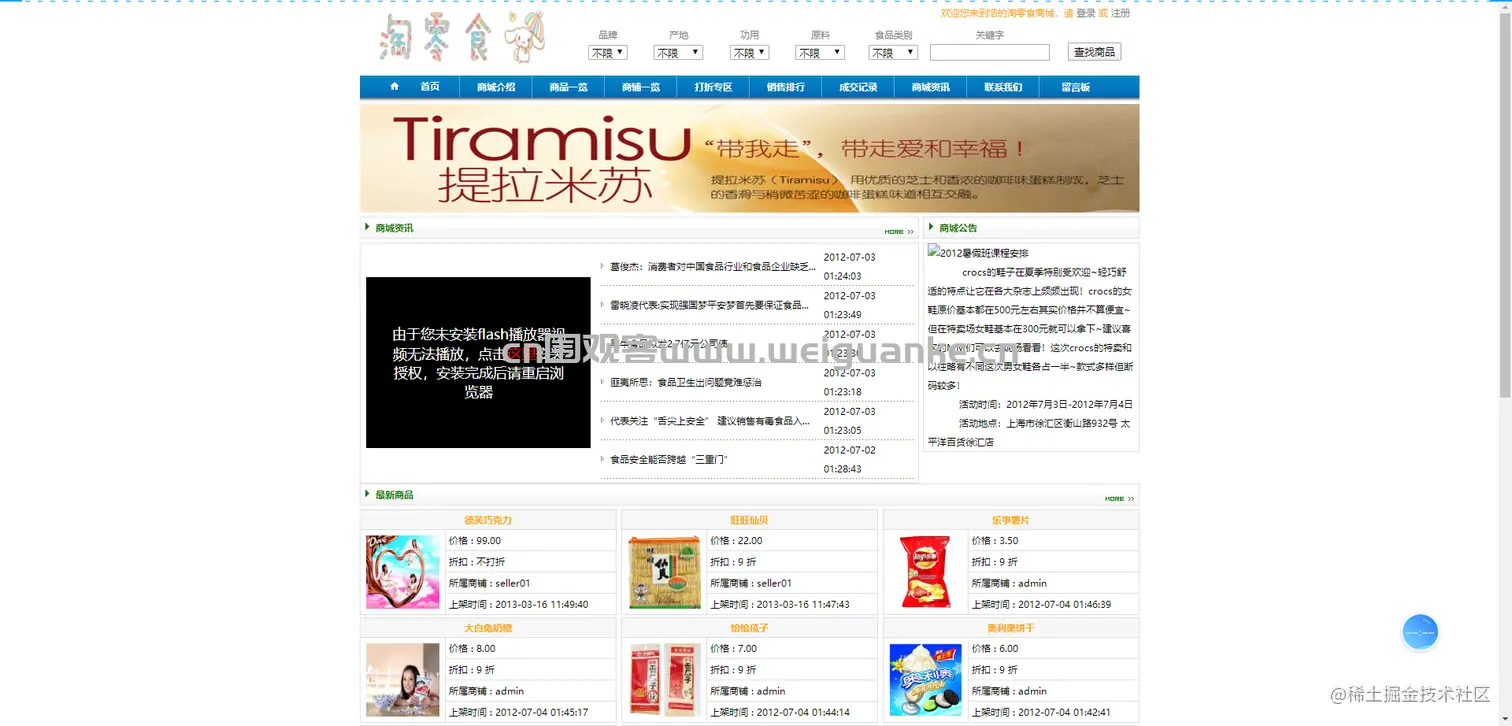Open 联系我们 navigation item

point(1003,87)
